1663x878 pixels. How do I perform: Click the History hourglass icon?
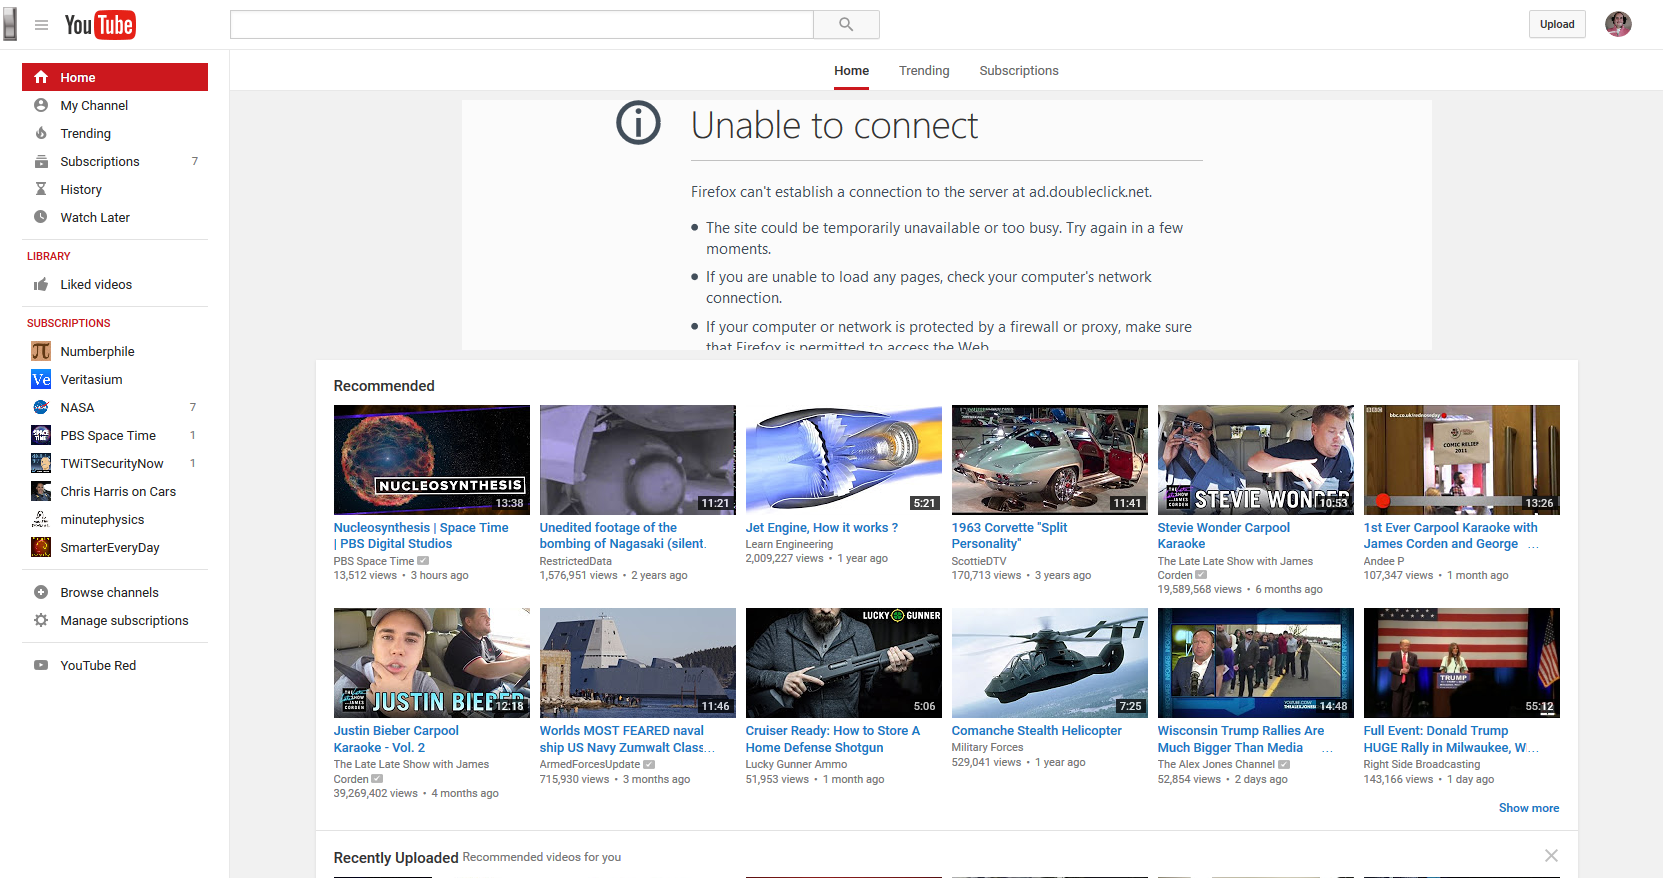[x=41, y=189]
